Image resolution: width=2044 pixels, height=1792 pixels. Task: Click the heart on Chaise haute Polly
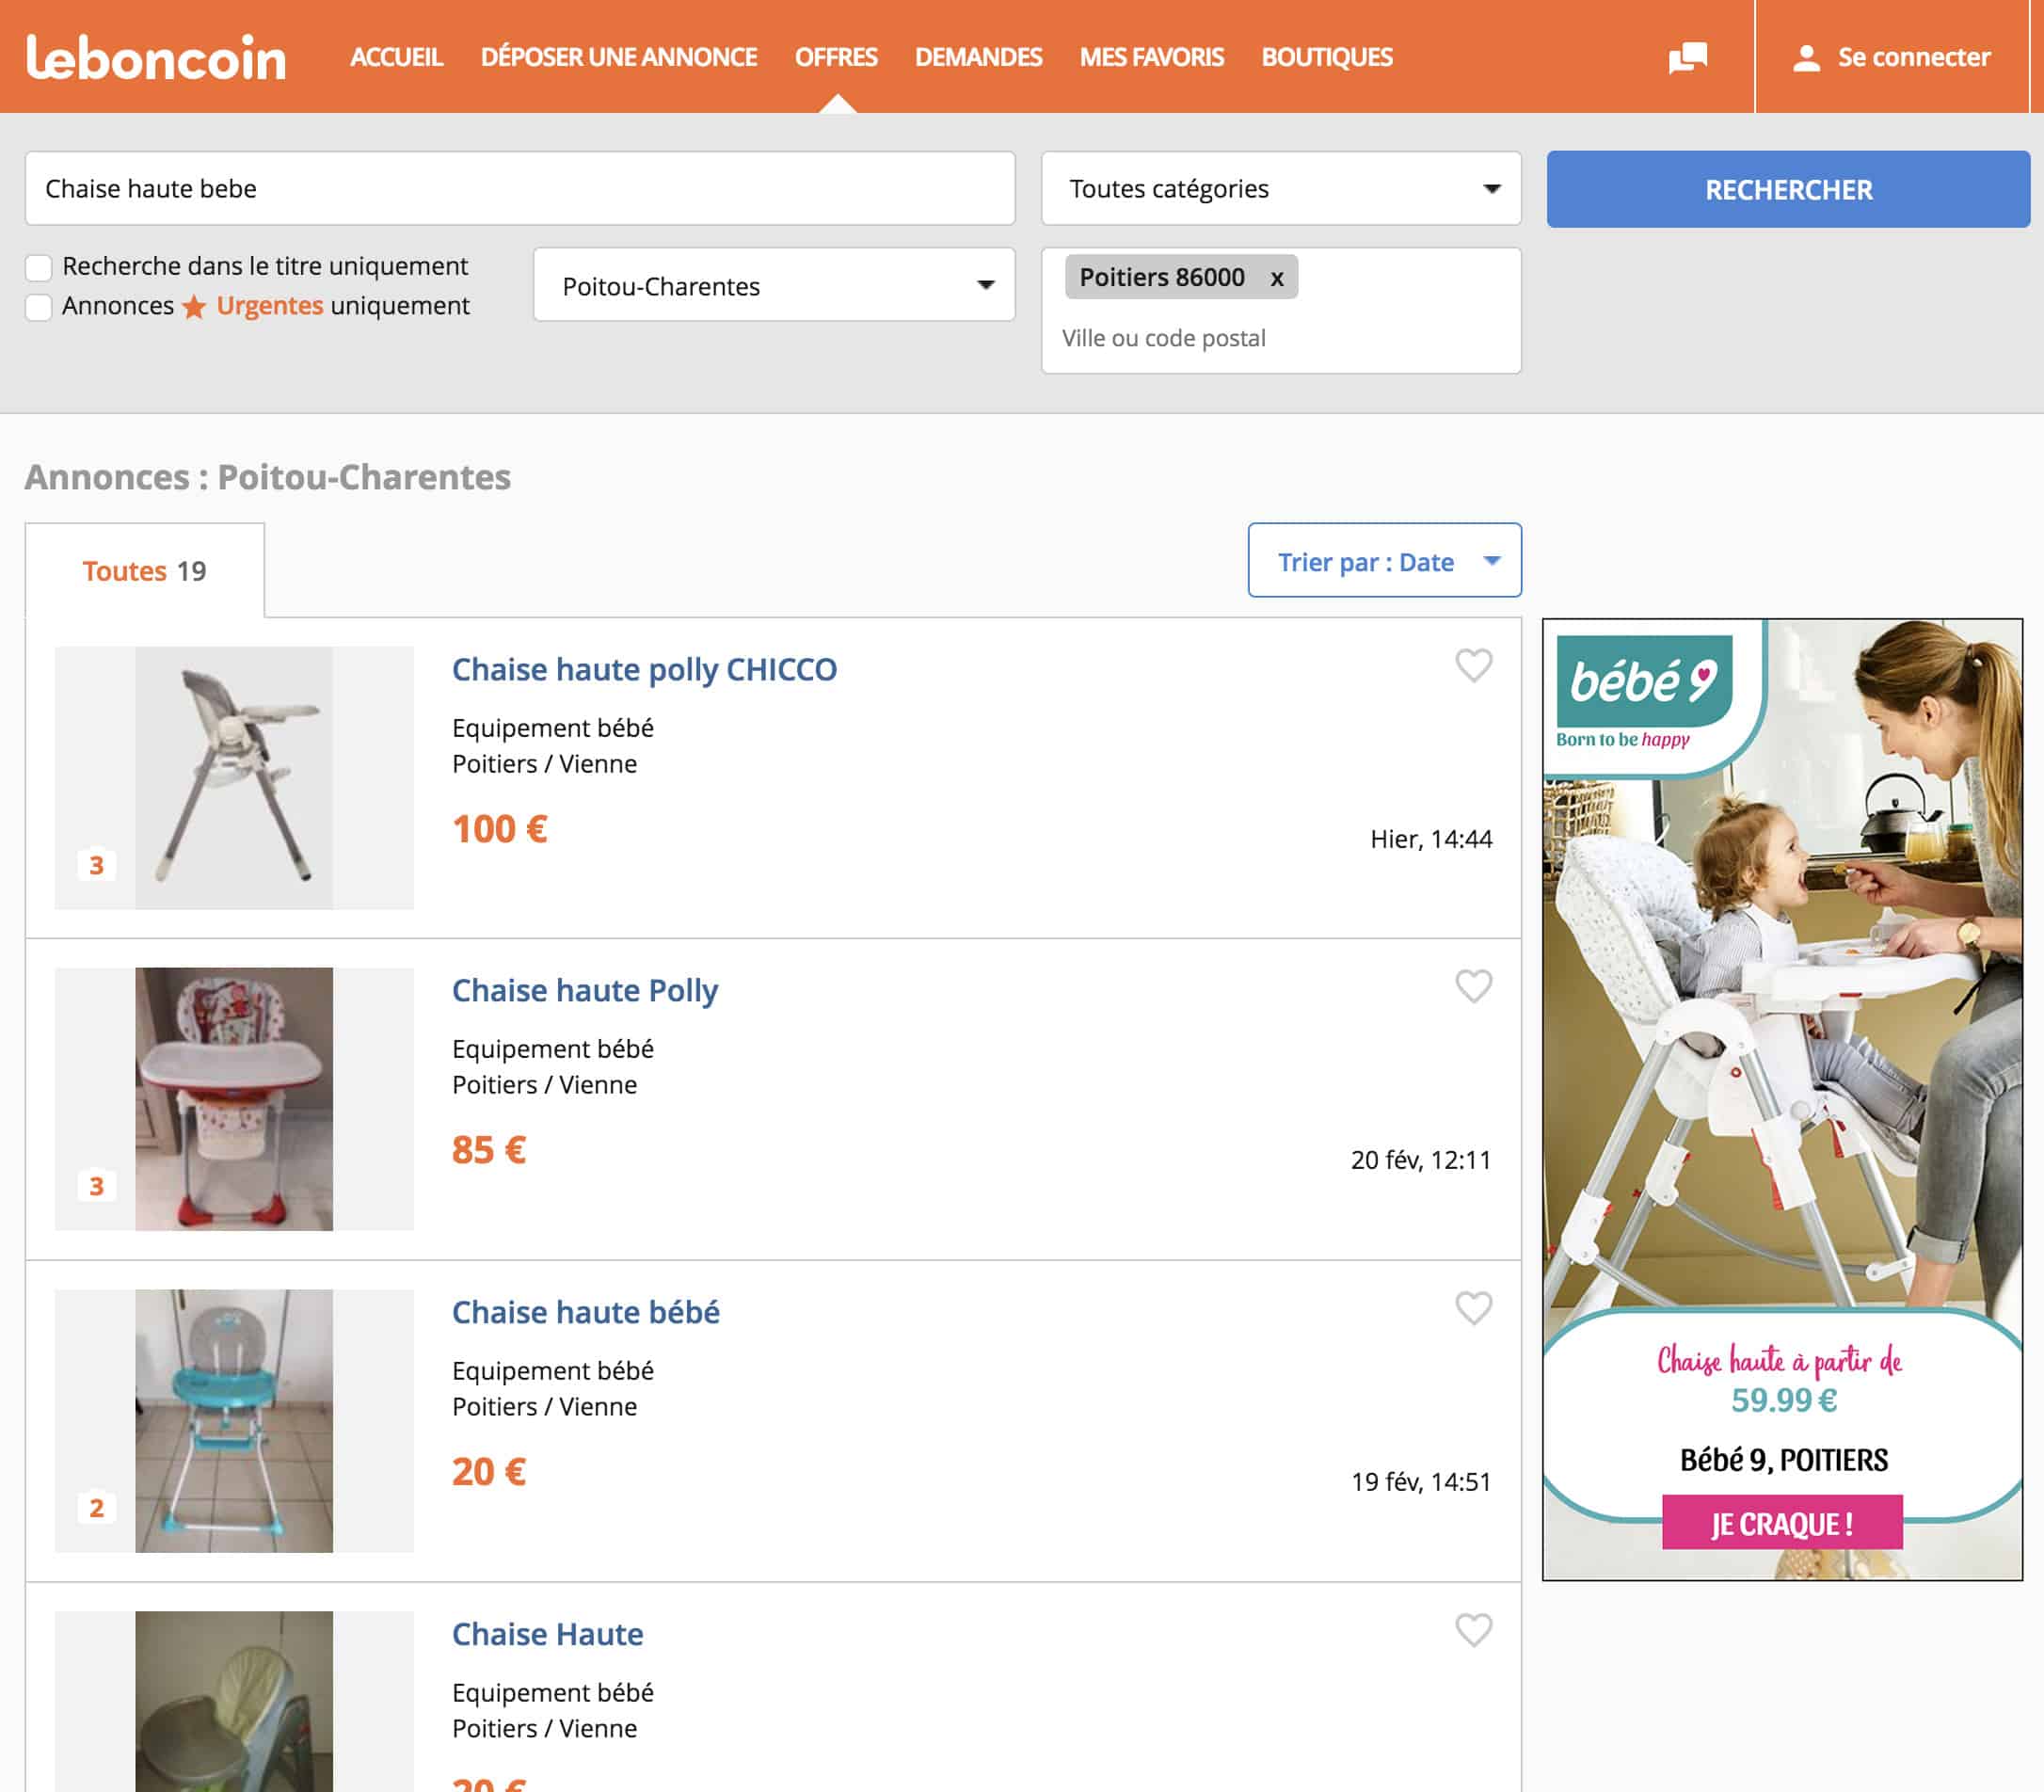tap(1473, 986)
